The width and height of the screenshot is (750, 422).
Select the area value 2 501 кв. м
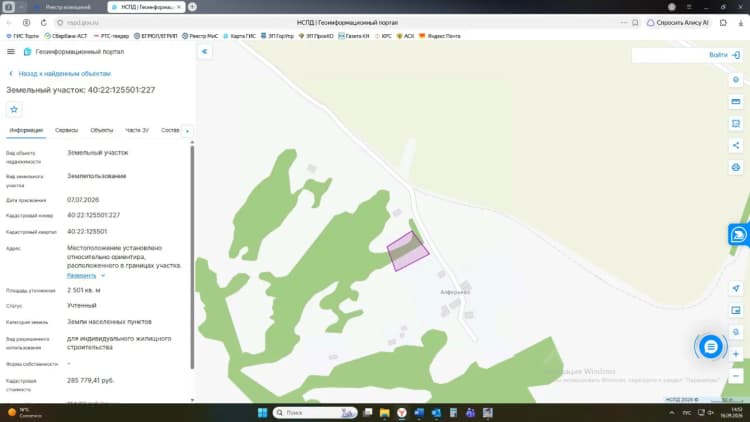click(84, 290)
